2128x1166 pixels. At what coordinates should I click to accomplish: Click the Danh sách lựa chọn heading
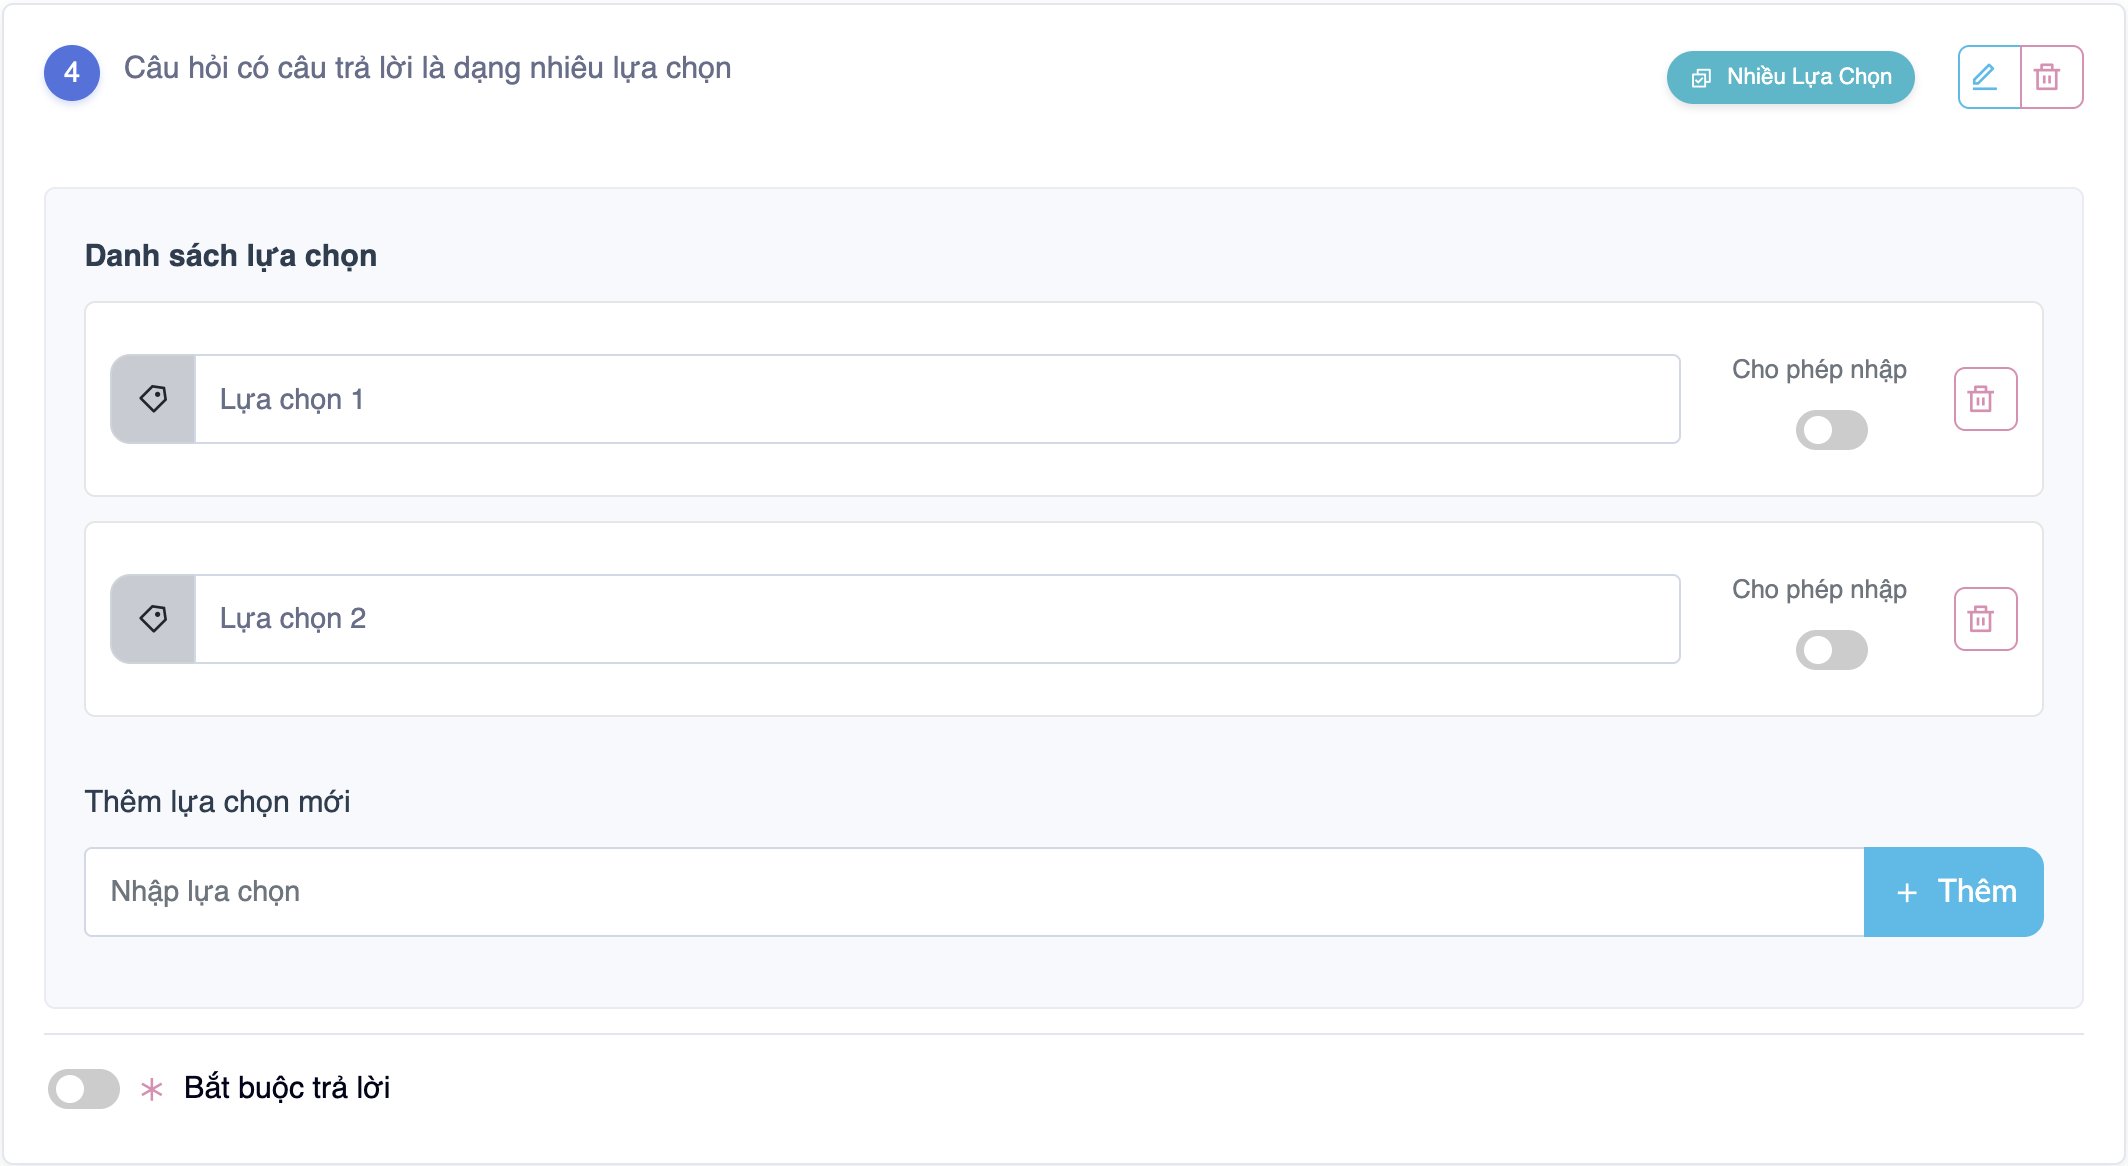[x=231, y=256]
